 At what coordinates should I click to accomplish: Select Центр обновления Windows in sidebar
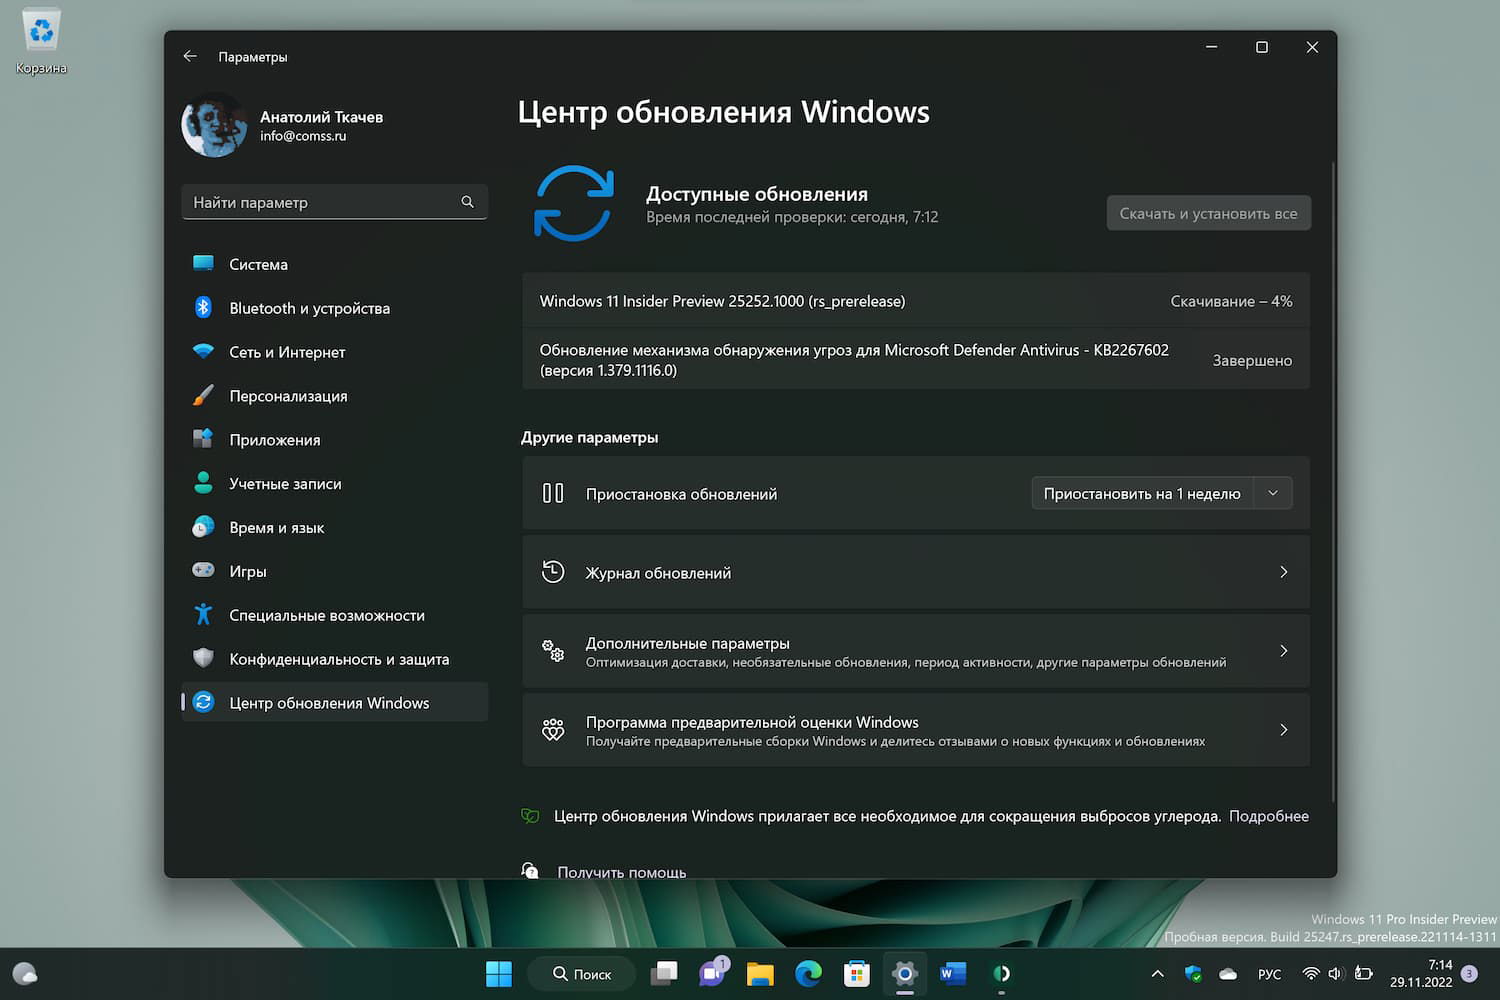[x=329, y=702]
